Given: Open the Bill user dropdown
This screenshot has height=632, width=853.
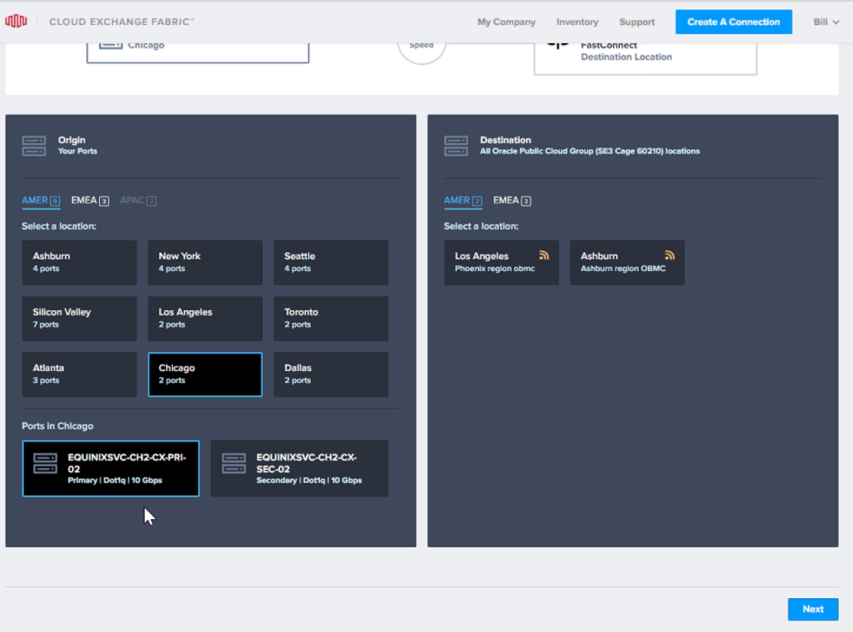Looking at the screenshot, I should 825,21.
